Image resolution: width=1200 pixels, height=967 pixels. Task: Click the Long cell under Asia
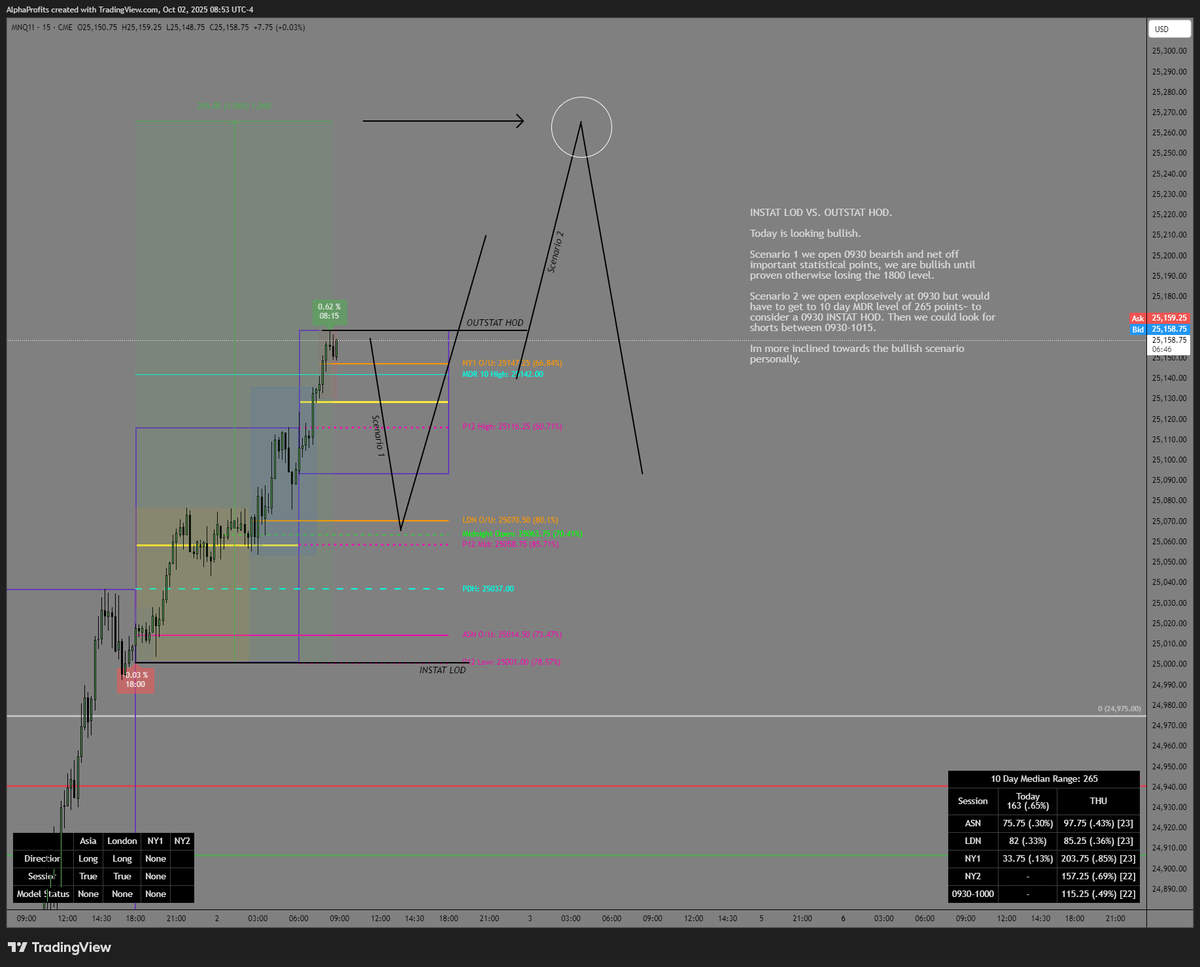coord(88,858)
